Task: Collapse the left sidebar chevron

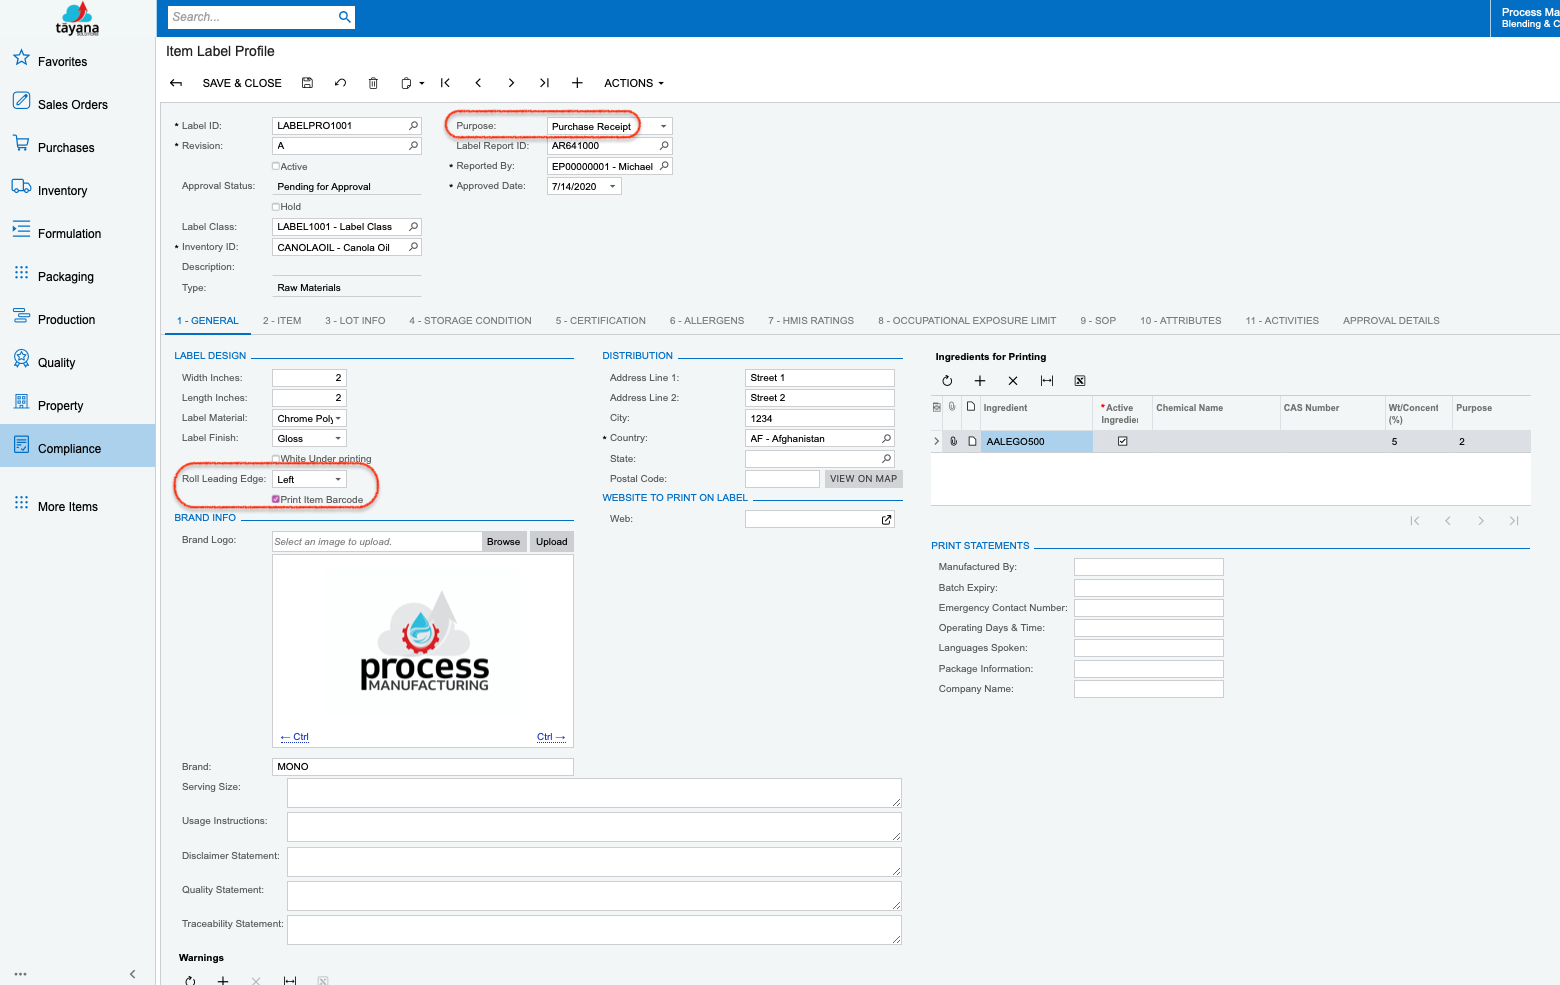Action: [x=133, y=974]
